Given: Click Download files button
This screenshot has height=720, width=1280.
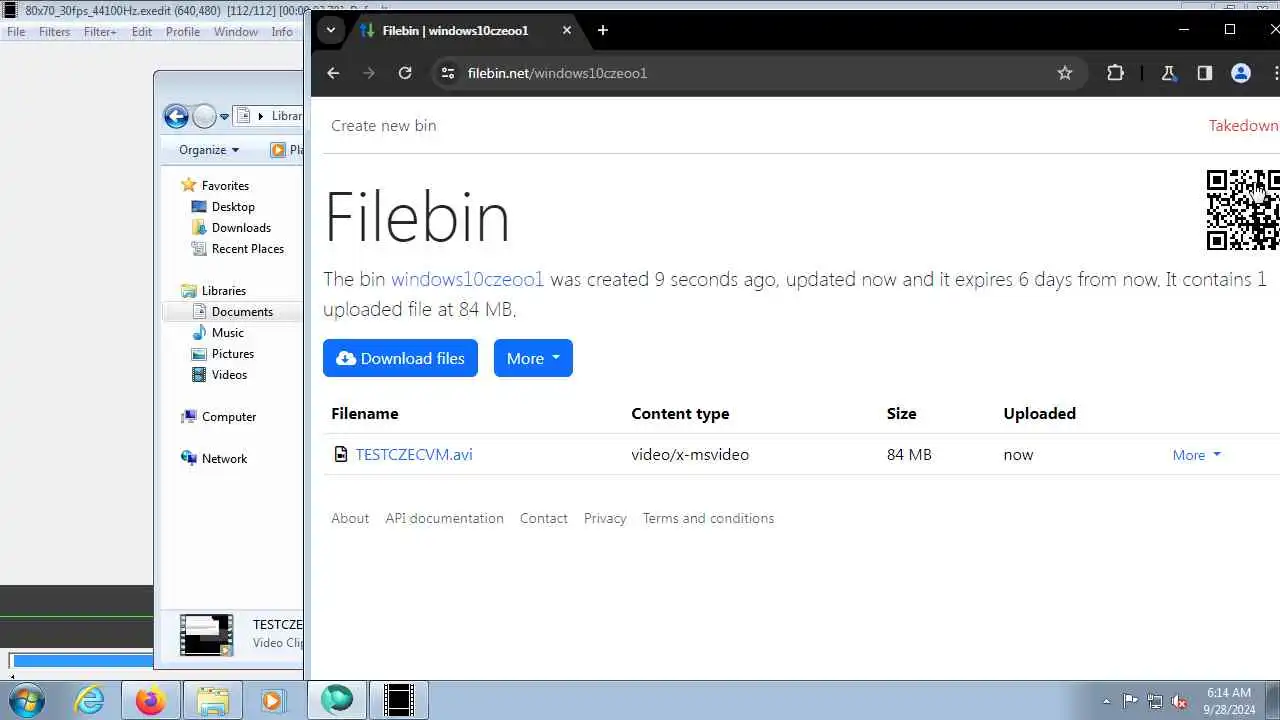Looking at the screenshot, I should 400,358.
